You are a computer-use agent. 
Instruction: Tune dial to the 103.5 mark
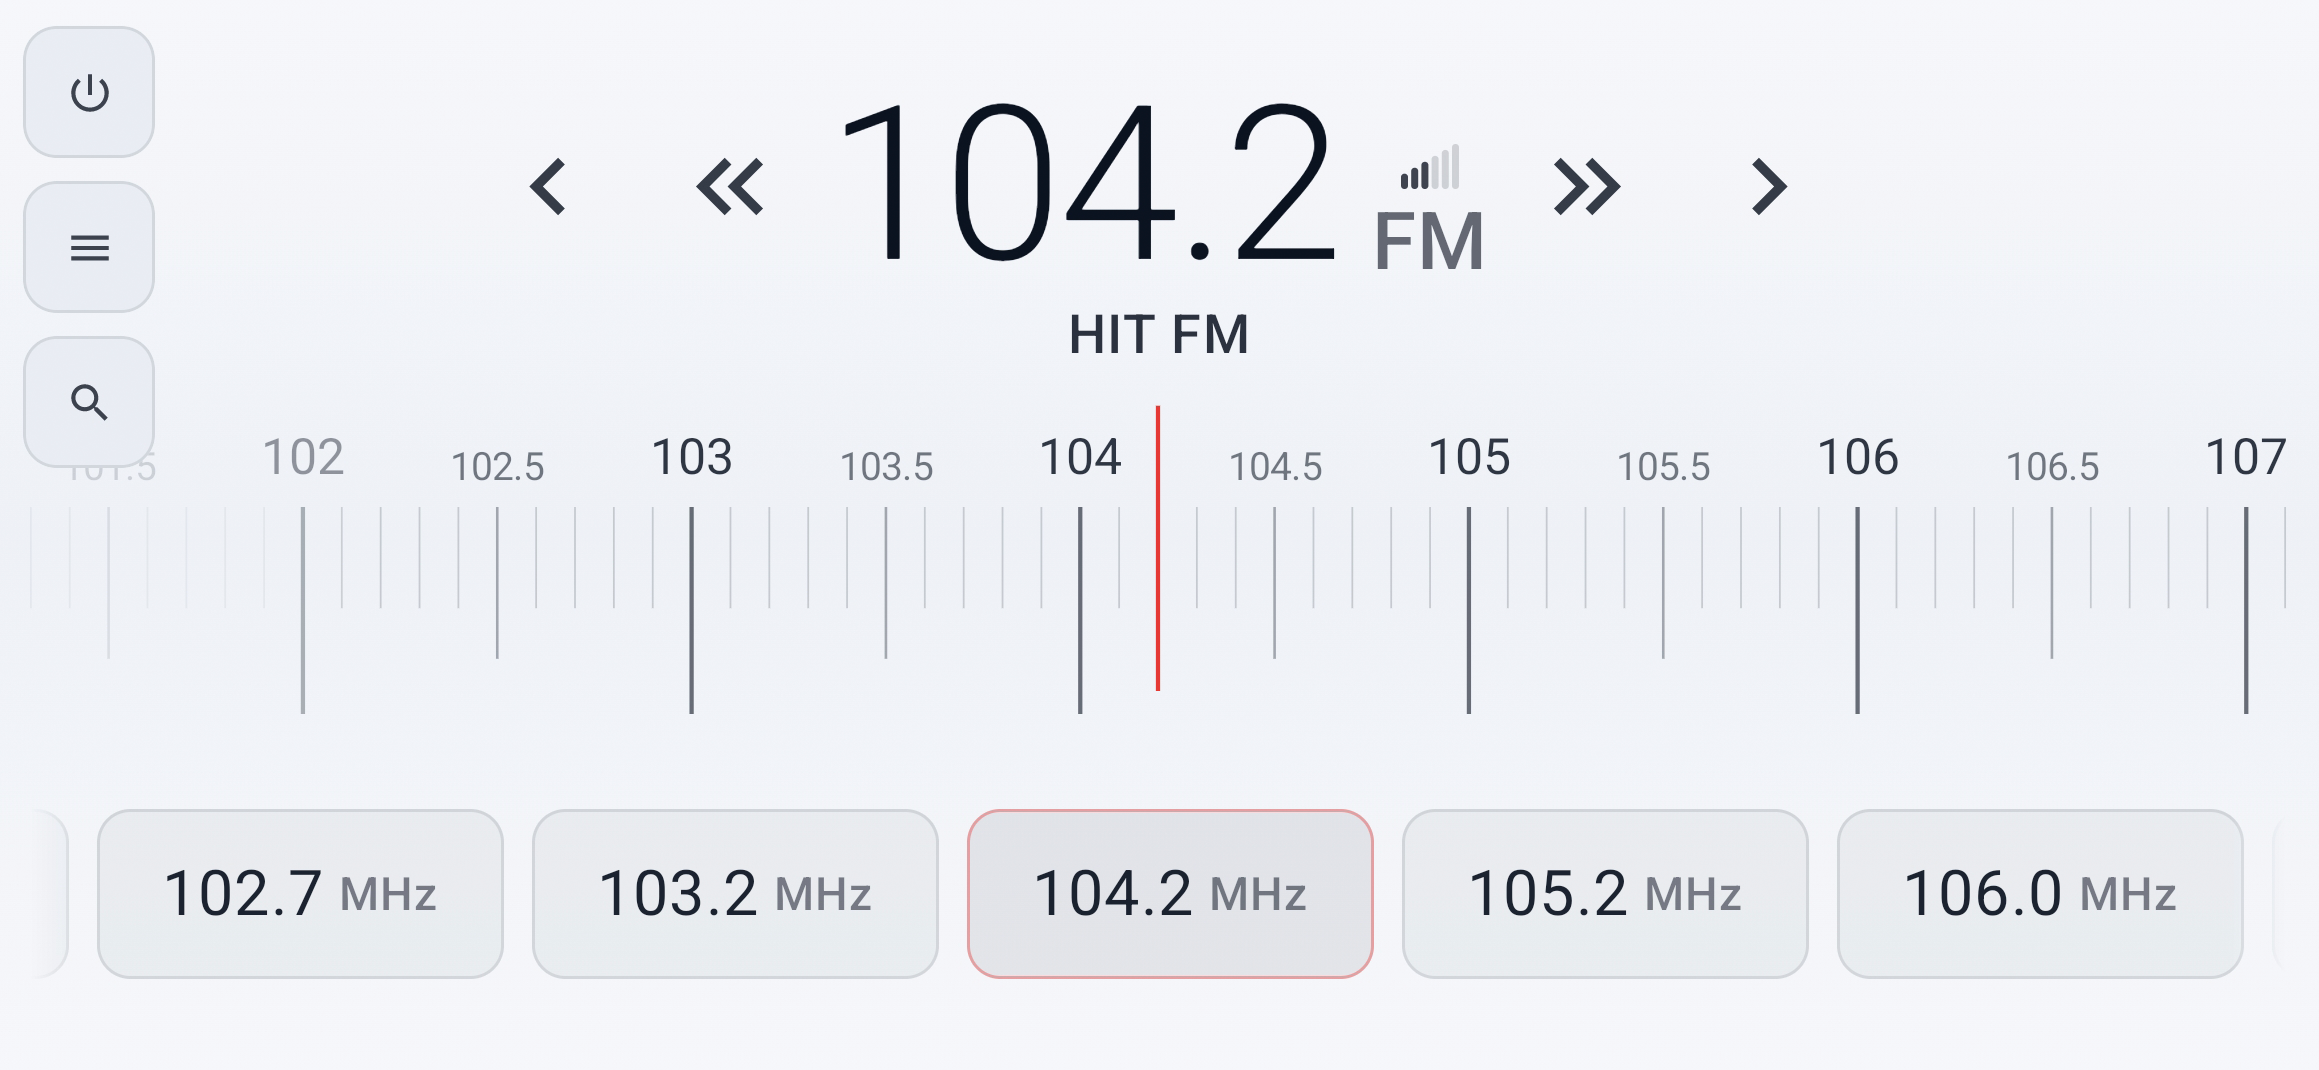click(x=886, y=467)
